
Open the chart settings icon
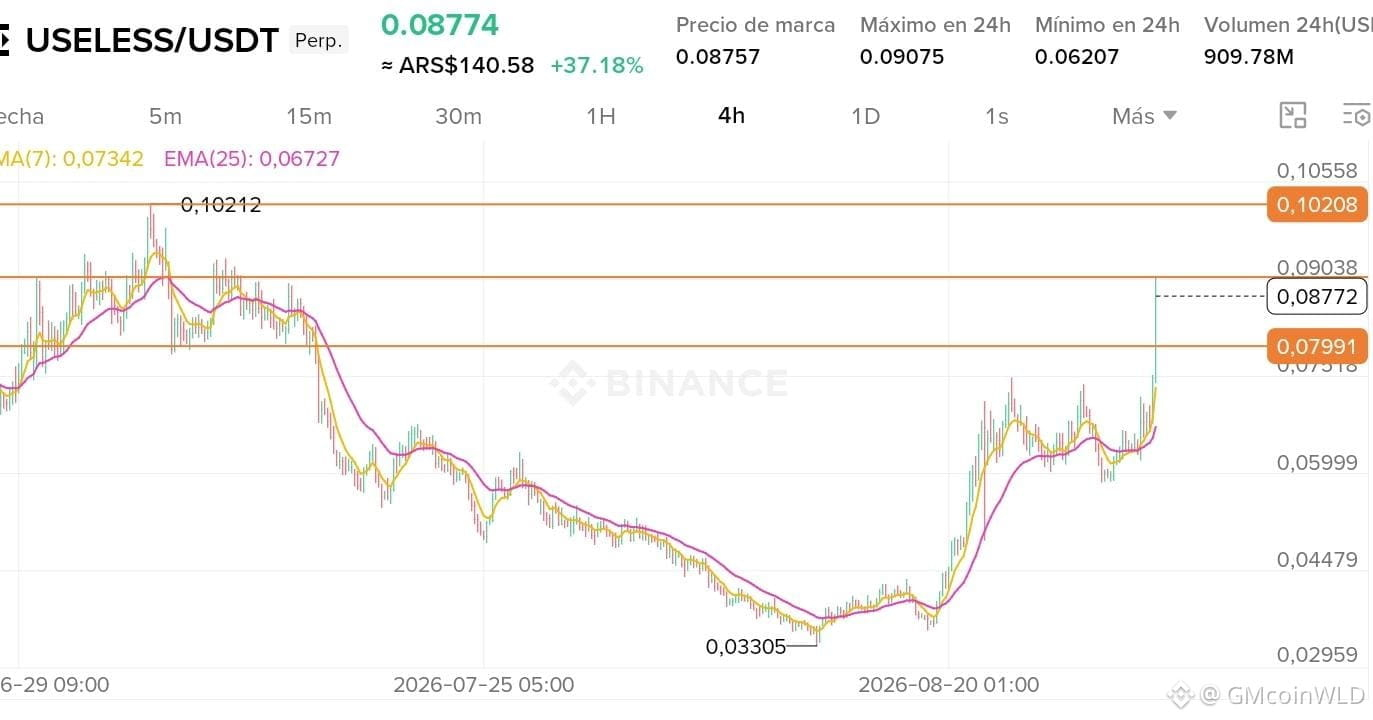point(1357,115)
